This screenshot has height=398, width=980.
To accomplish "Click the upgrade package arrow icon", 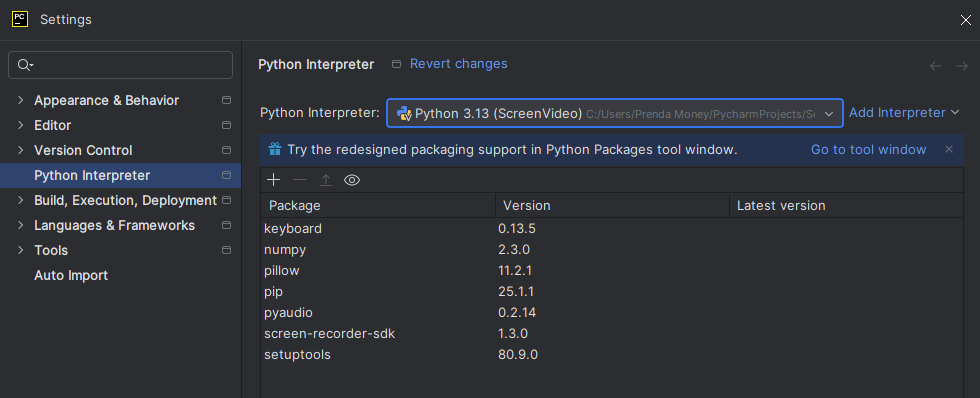I will tap(326, 180).
